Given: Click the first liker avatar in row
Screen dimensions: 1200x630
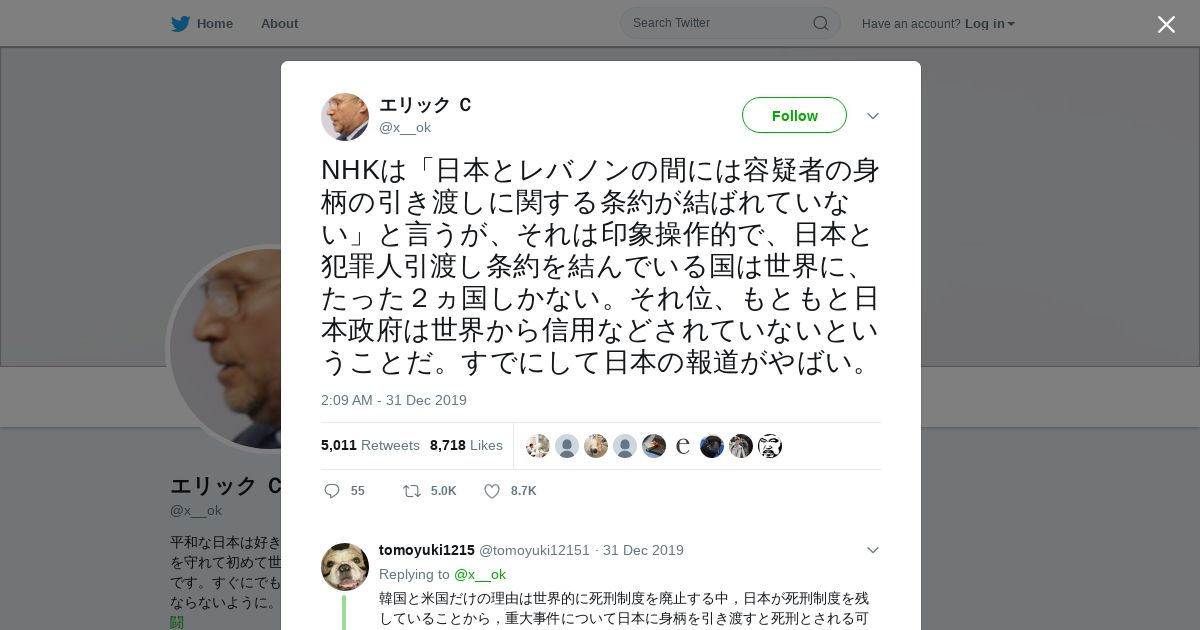Looking at the screenshot, I should pos(538,446).
